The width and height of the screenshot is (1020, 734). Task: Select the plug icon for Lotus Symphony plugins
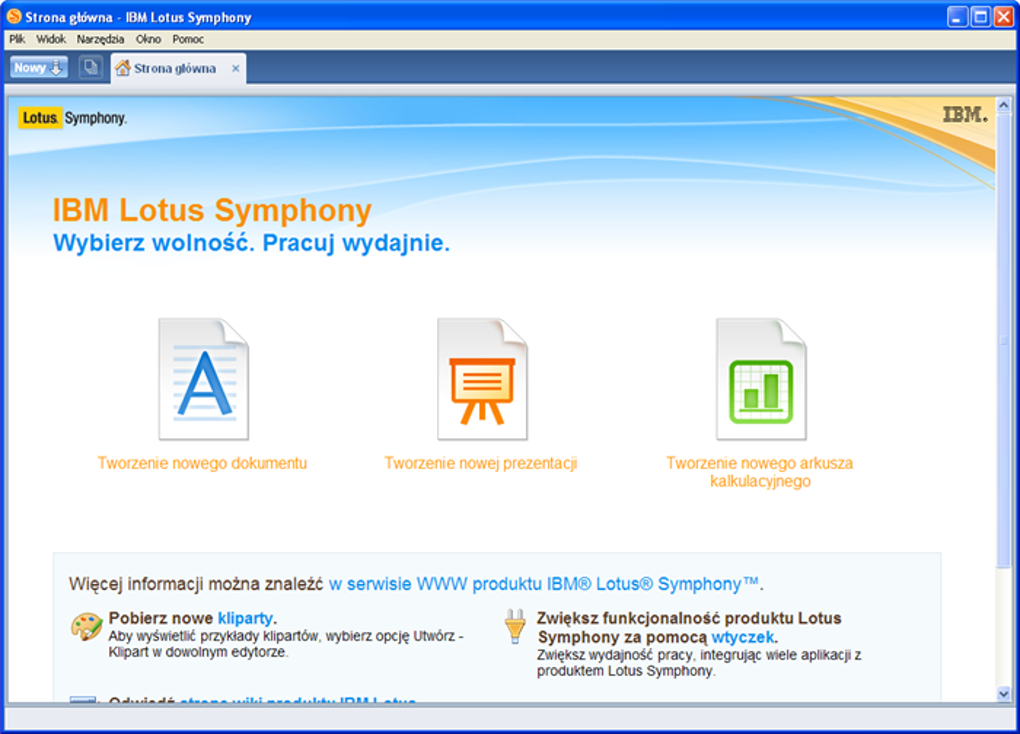click(516, 625)
